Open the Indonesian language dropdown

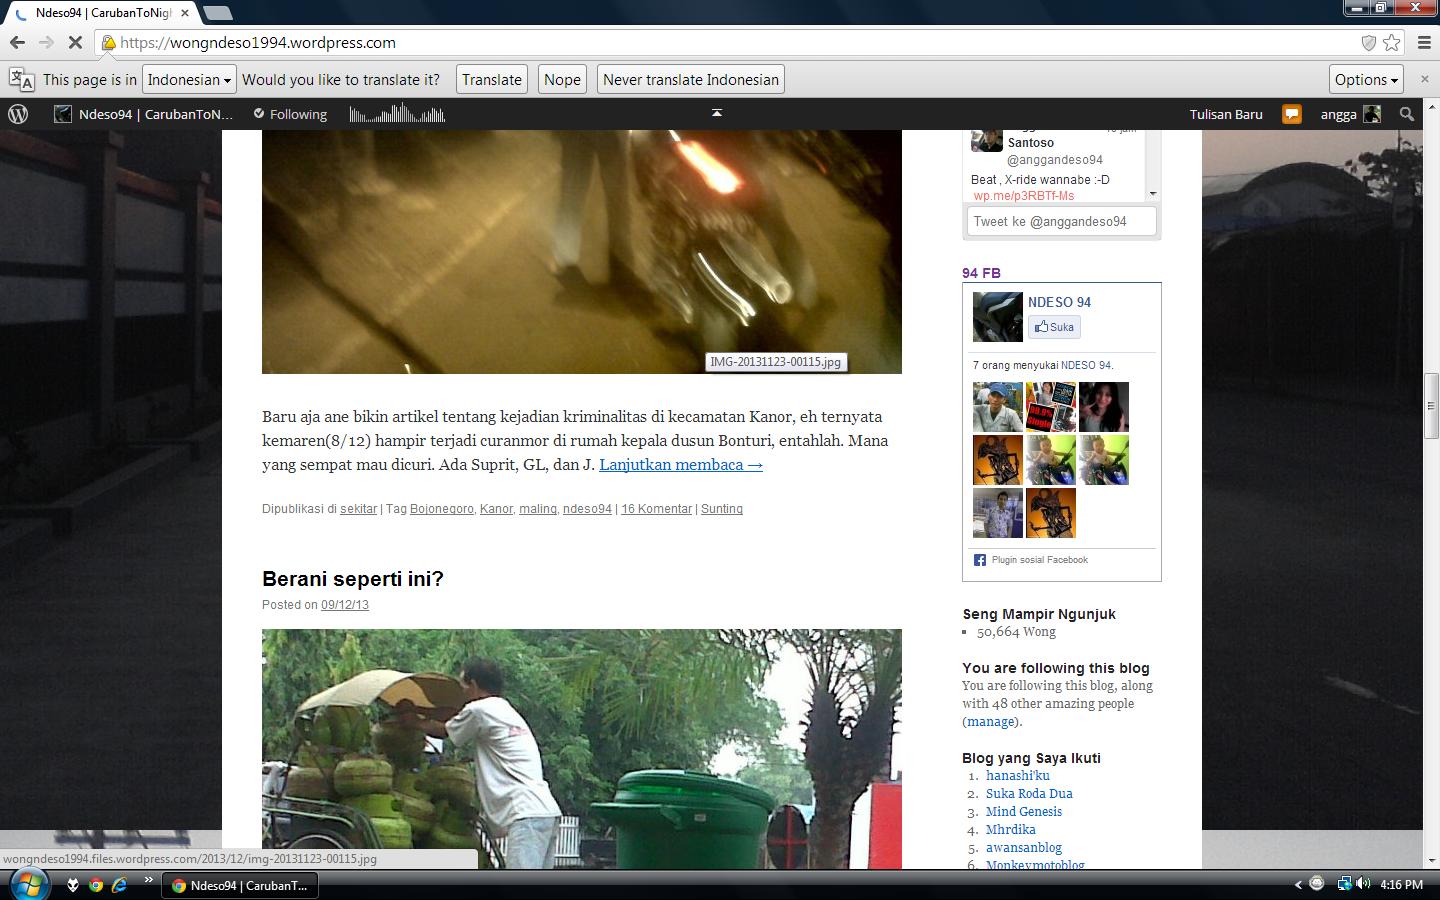pyautogui.click(x=189, y=80)
